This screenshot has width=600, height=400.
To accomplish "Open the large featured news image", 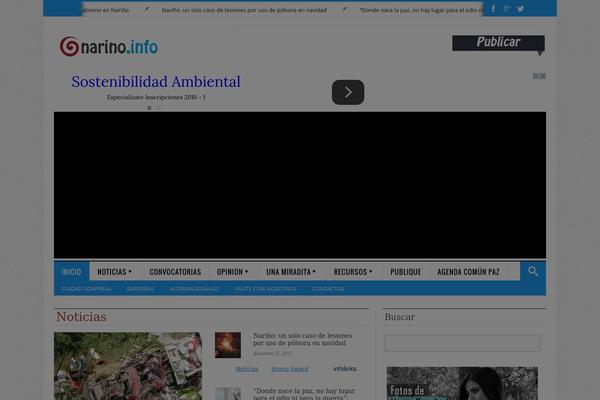I will (128, 366).
